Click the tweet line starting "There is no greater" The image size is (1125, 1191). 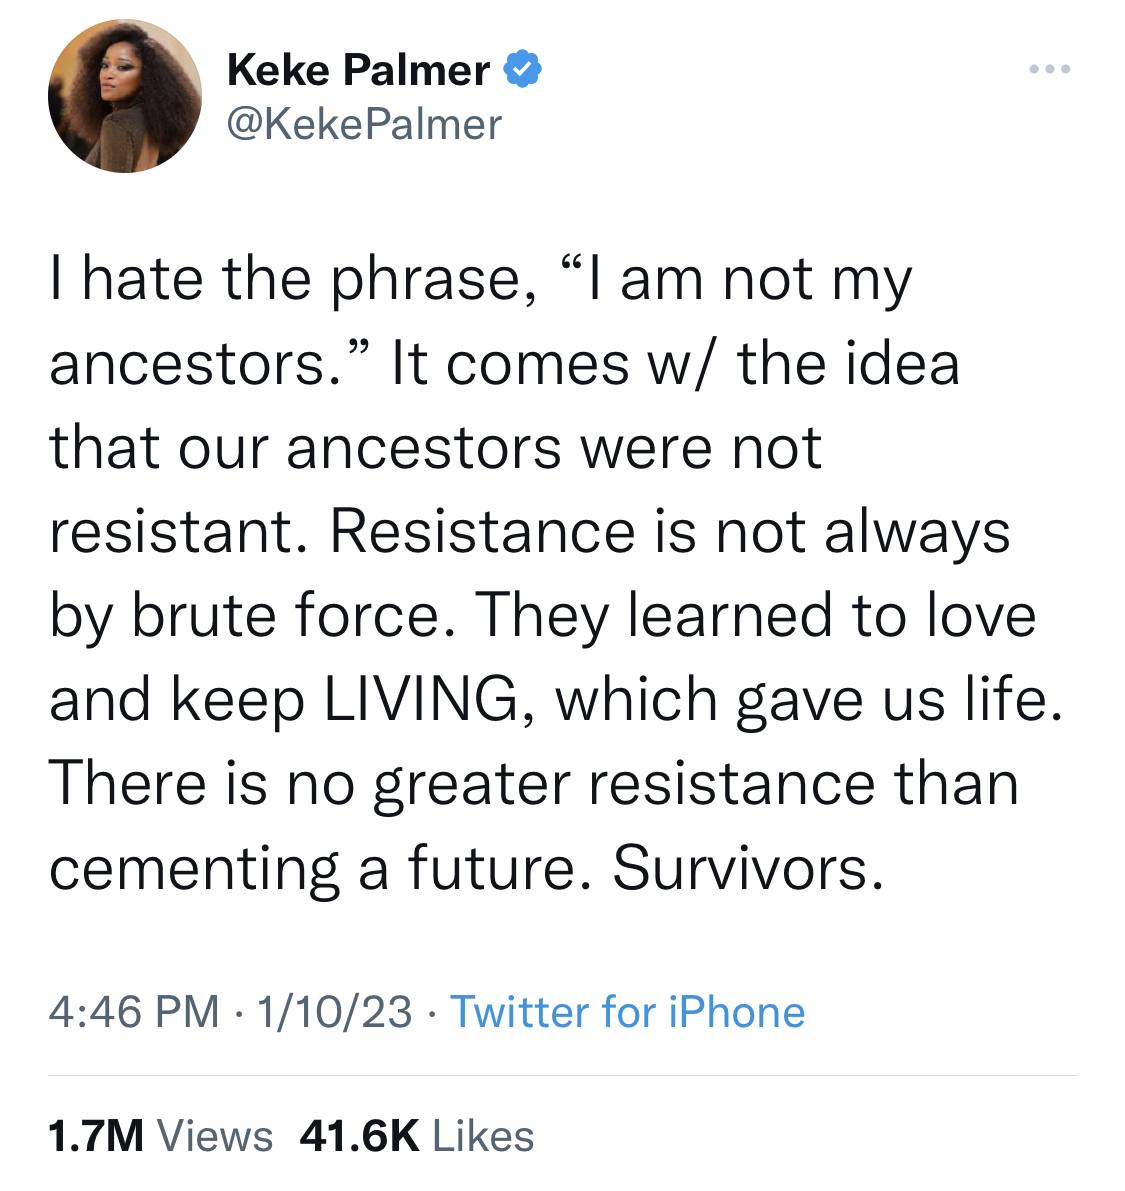coord(533,784)
